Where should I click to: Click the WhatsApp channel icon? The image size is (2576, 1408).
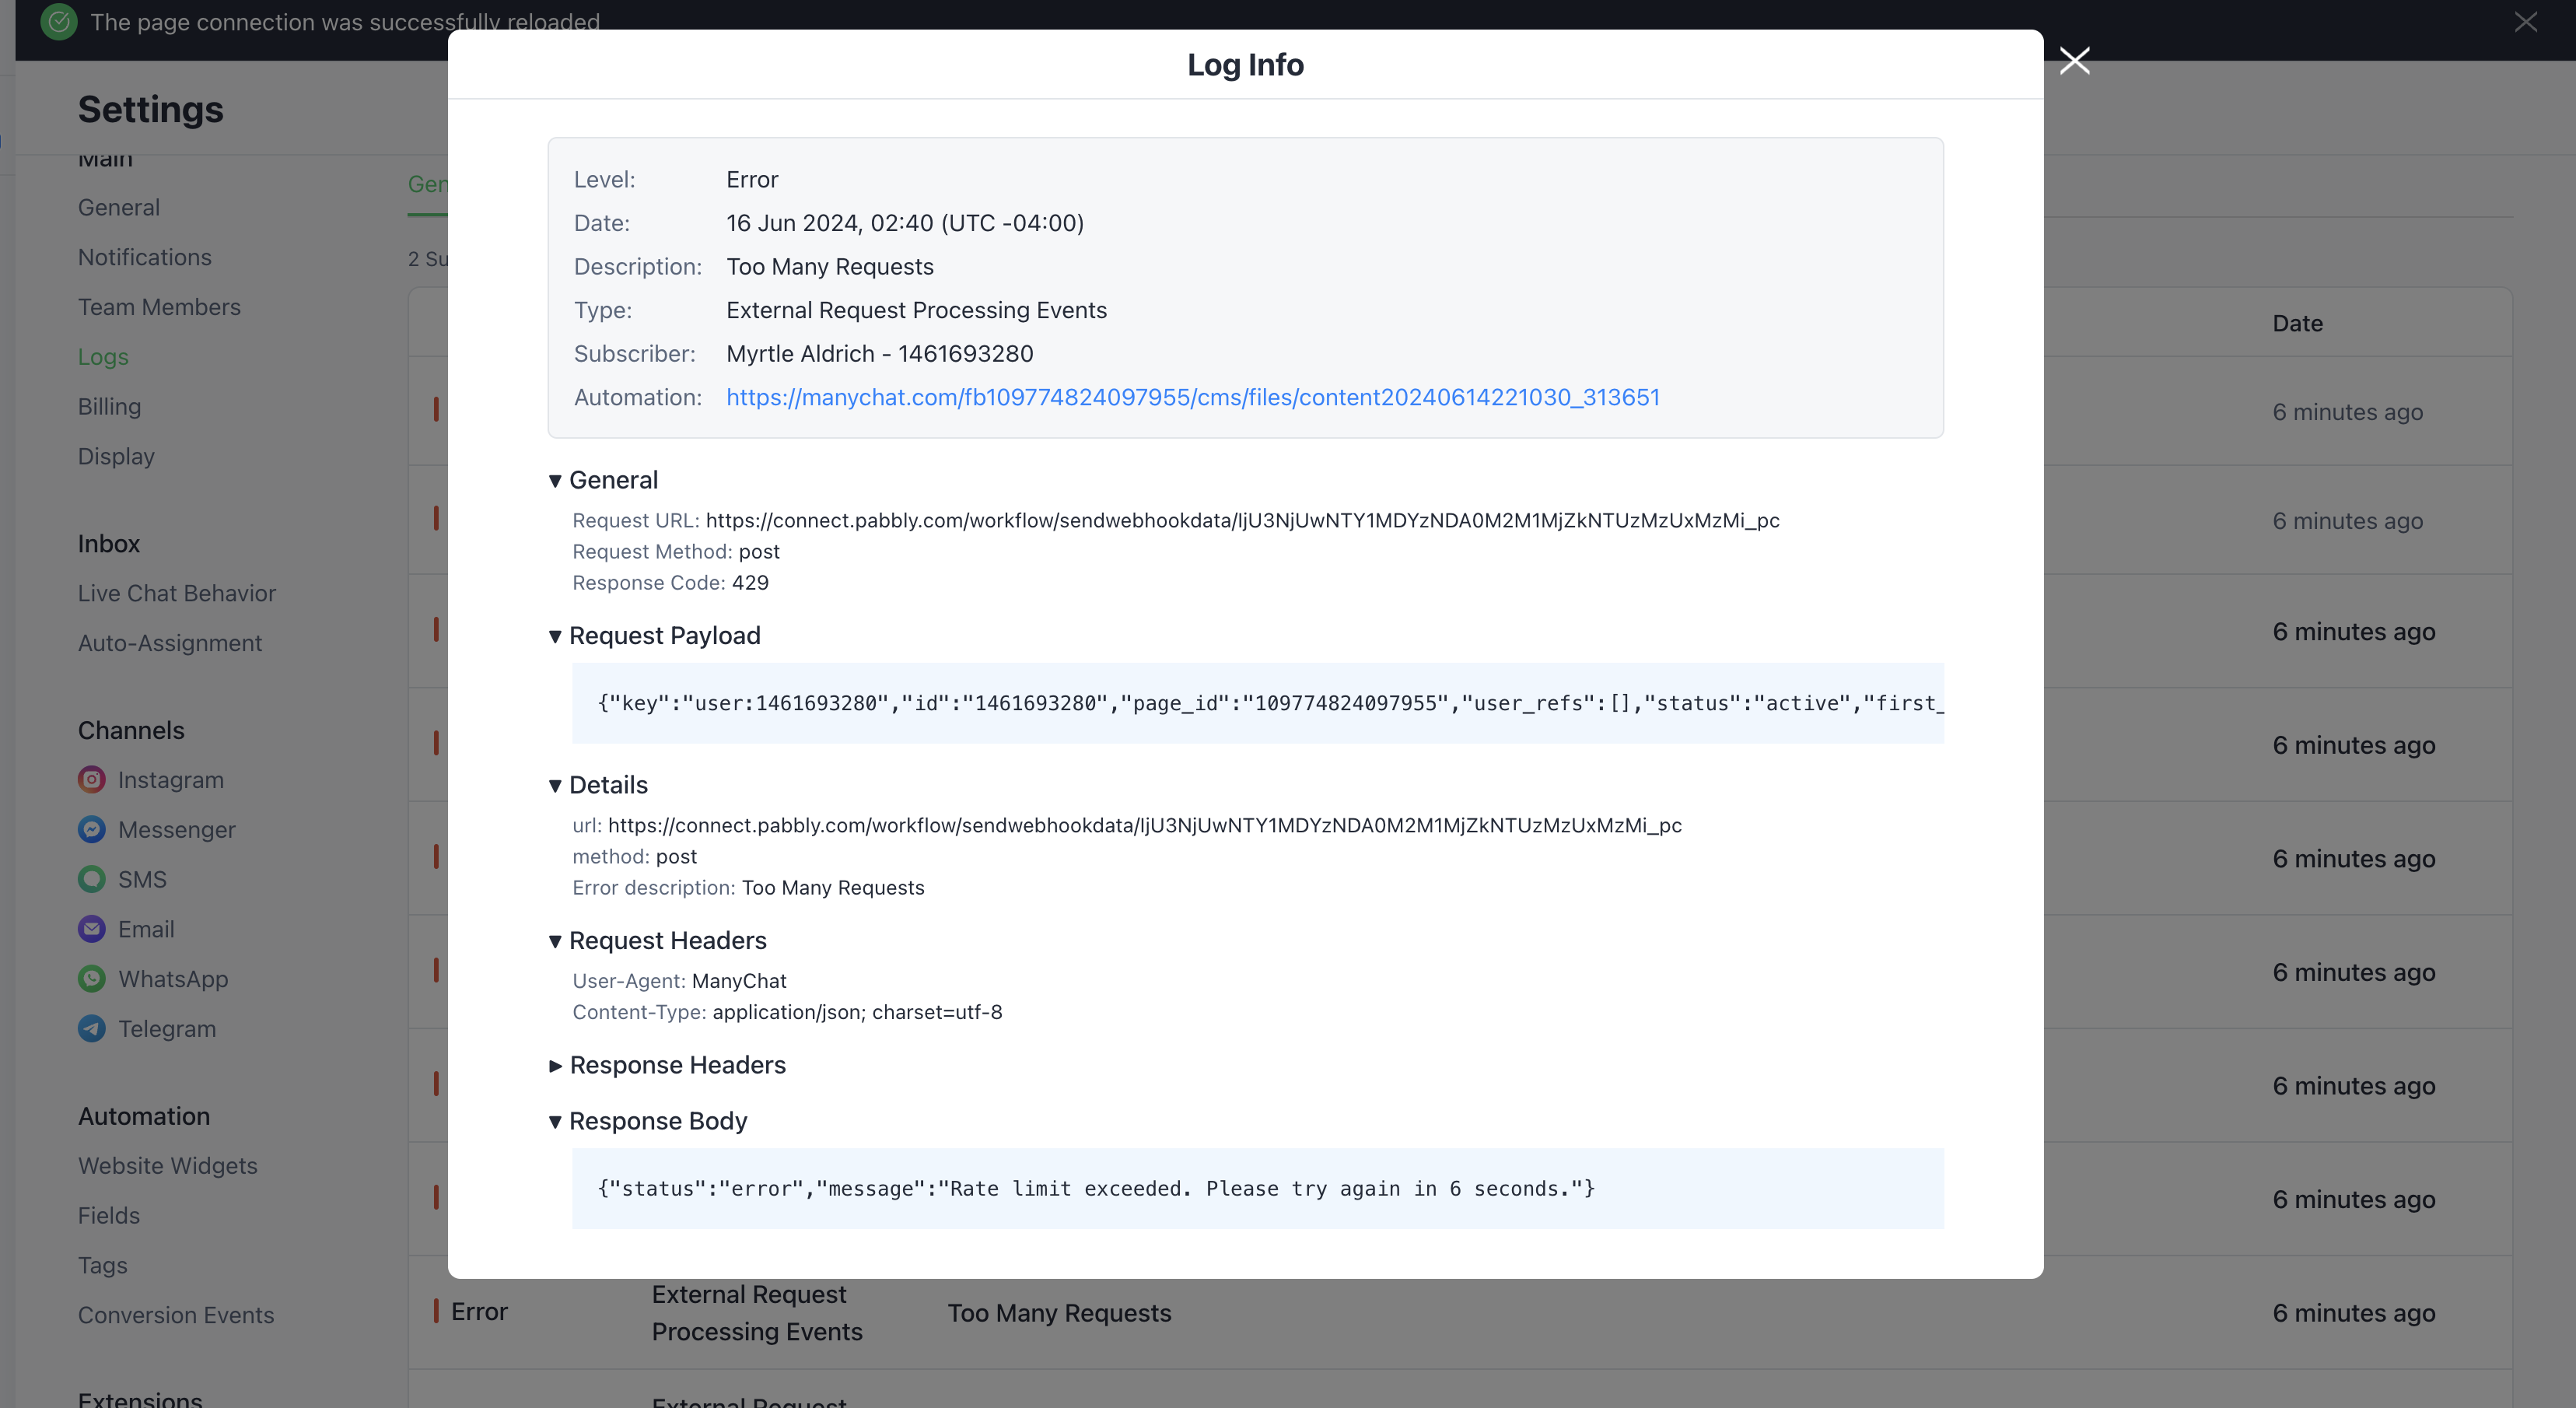click(x=92, y=979)
